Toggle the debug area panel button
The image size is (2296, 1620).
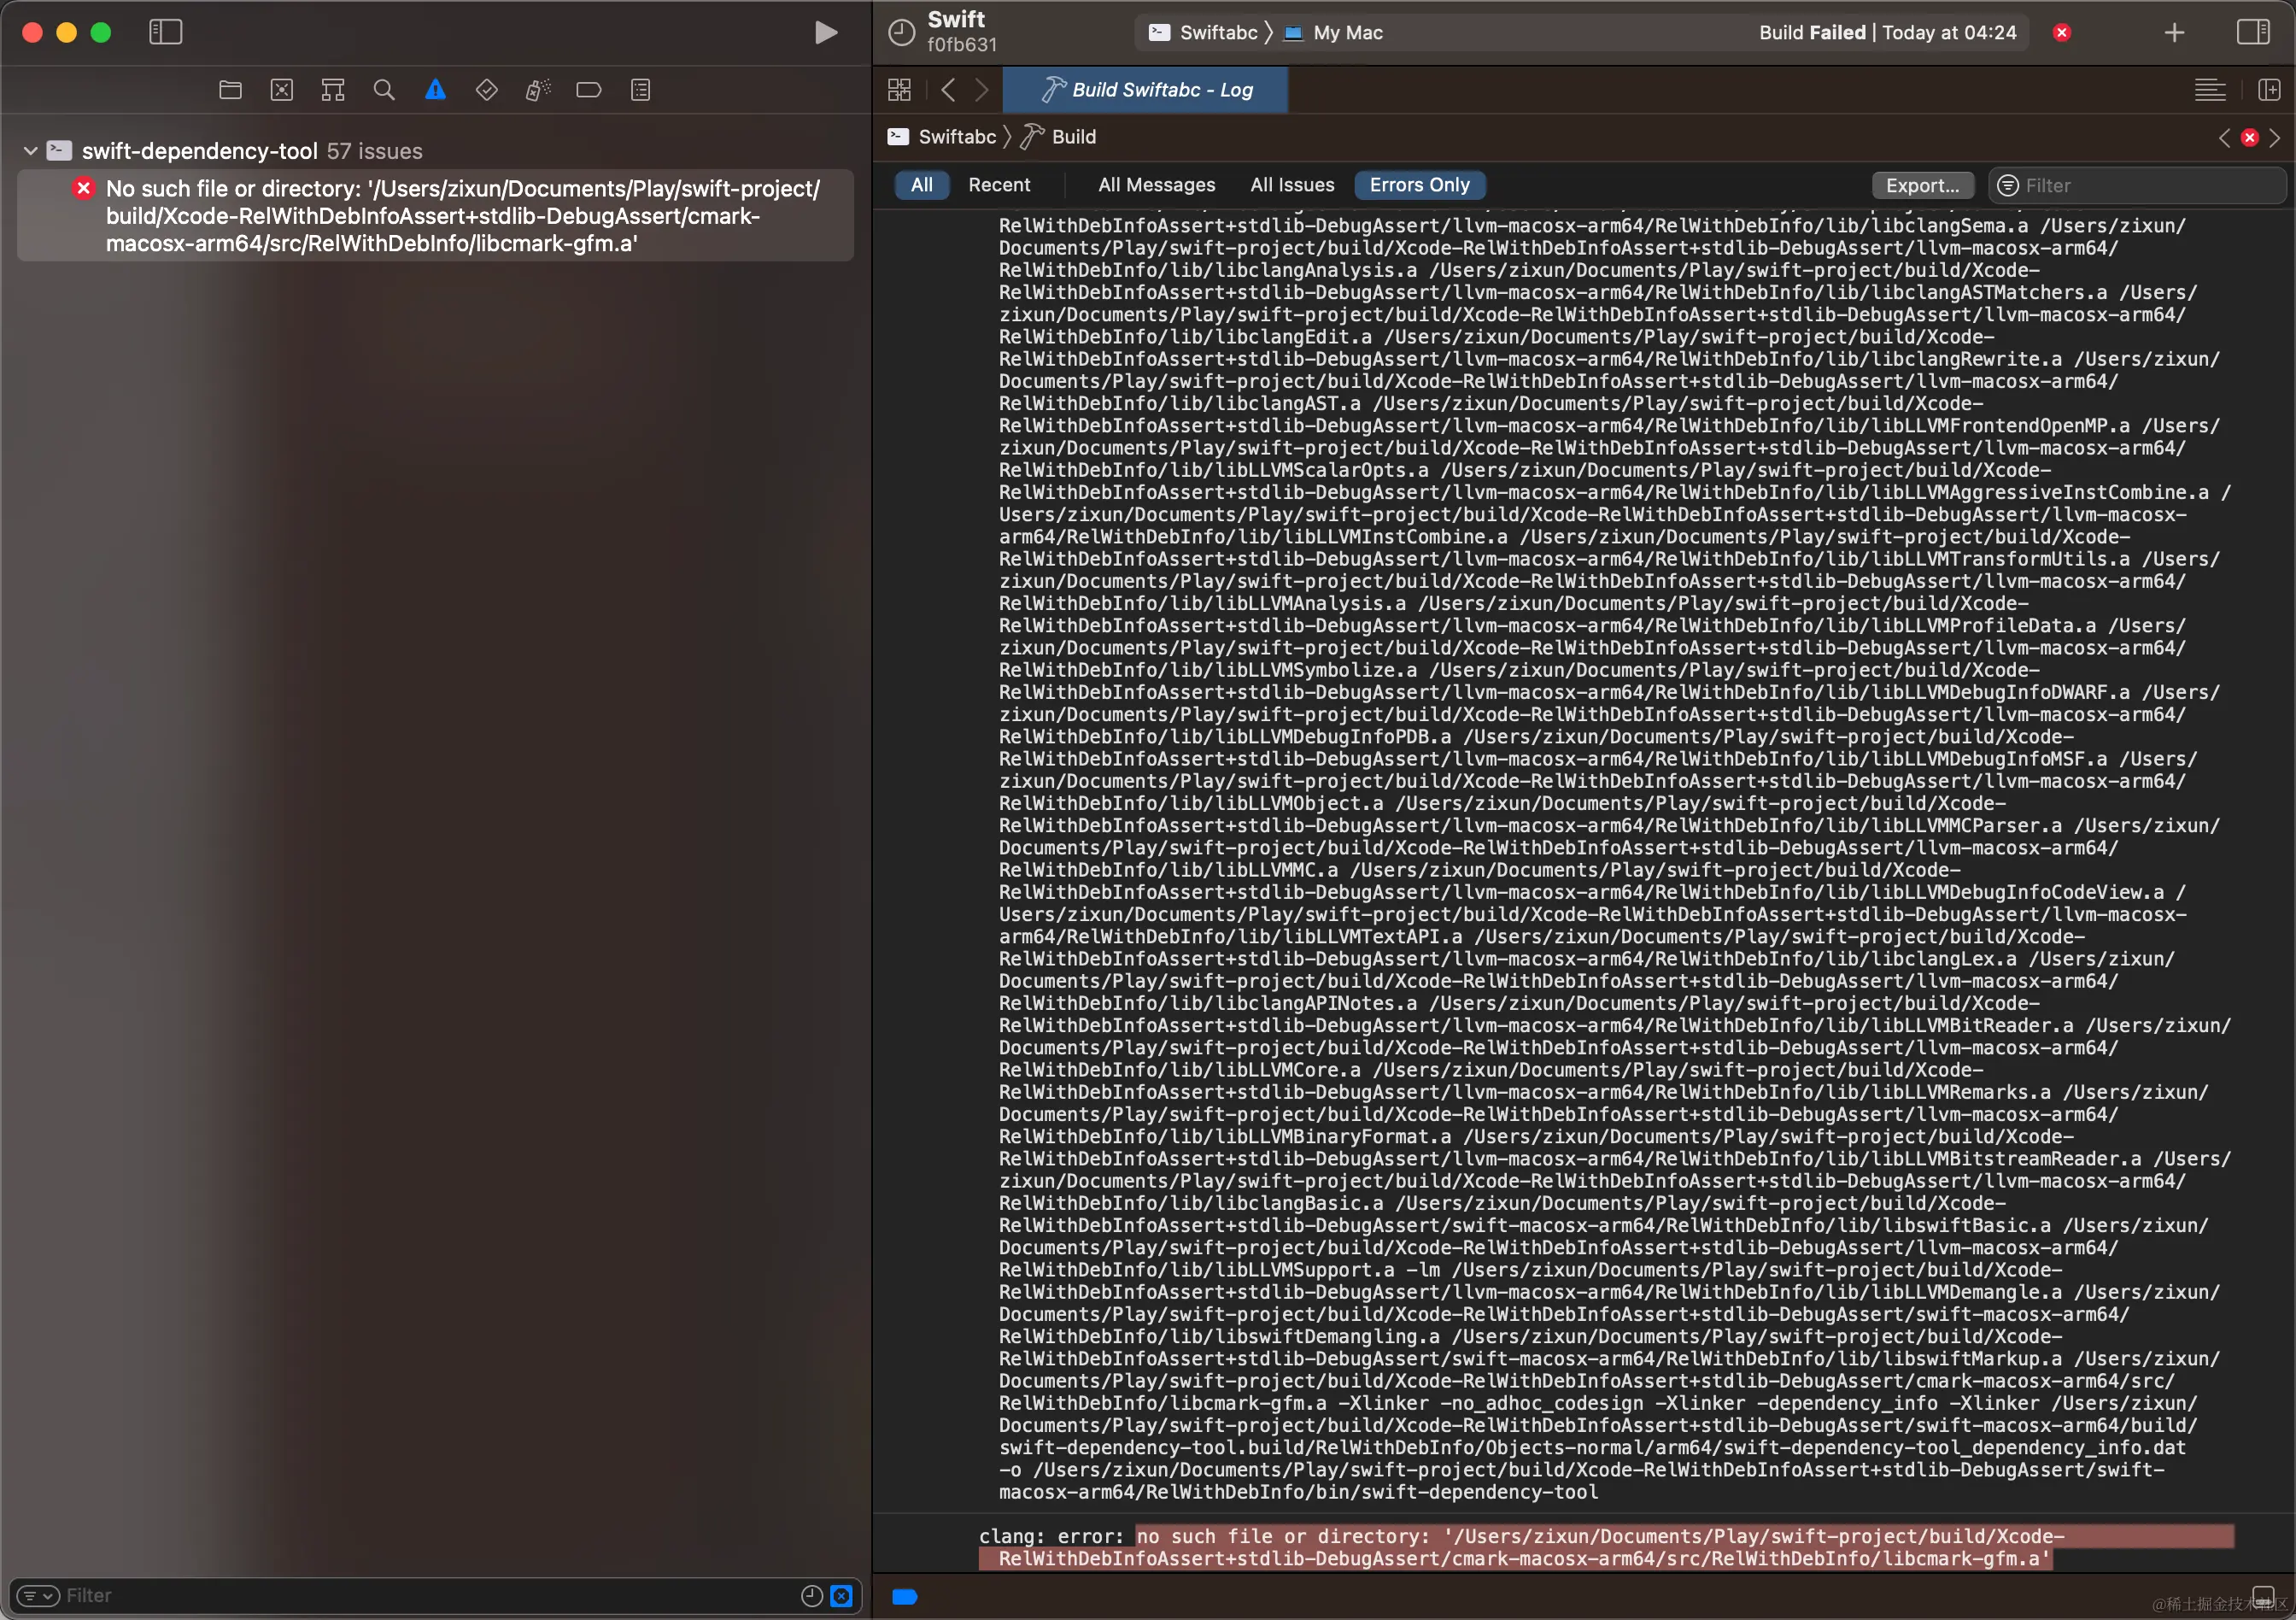click(2263, 1596)
